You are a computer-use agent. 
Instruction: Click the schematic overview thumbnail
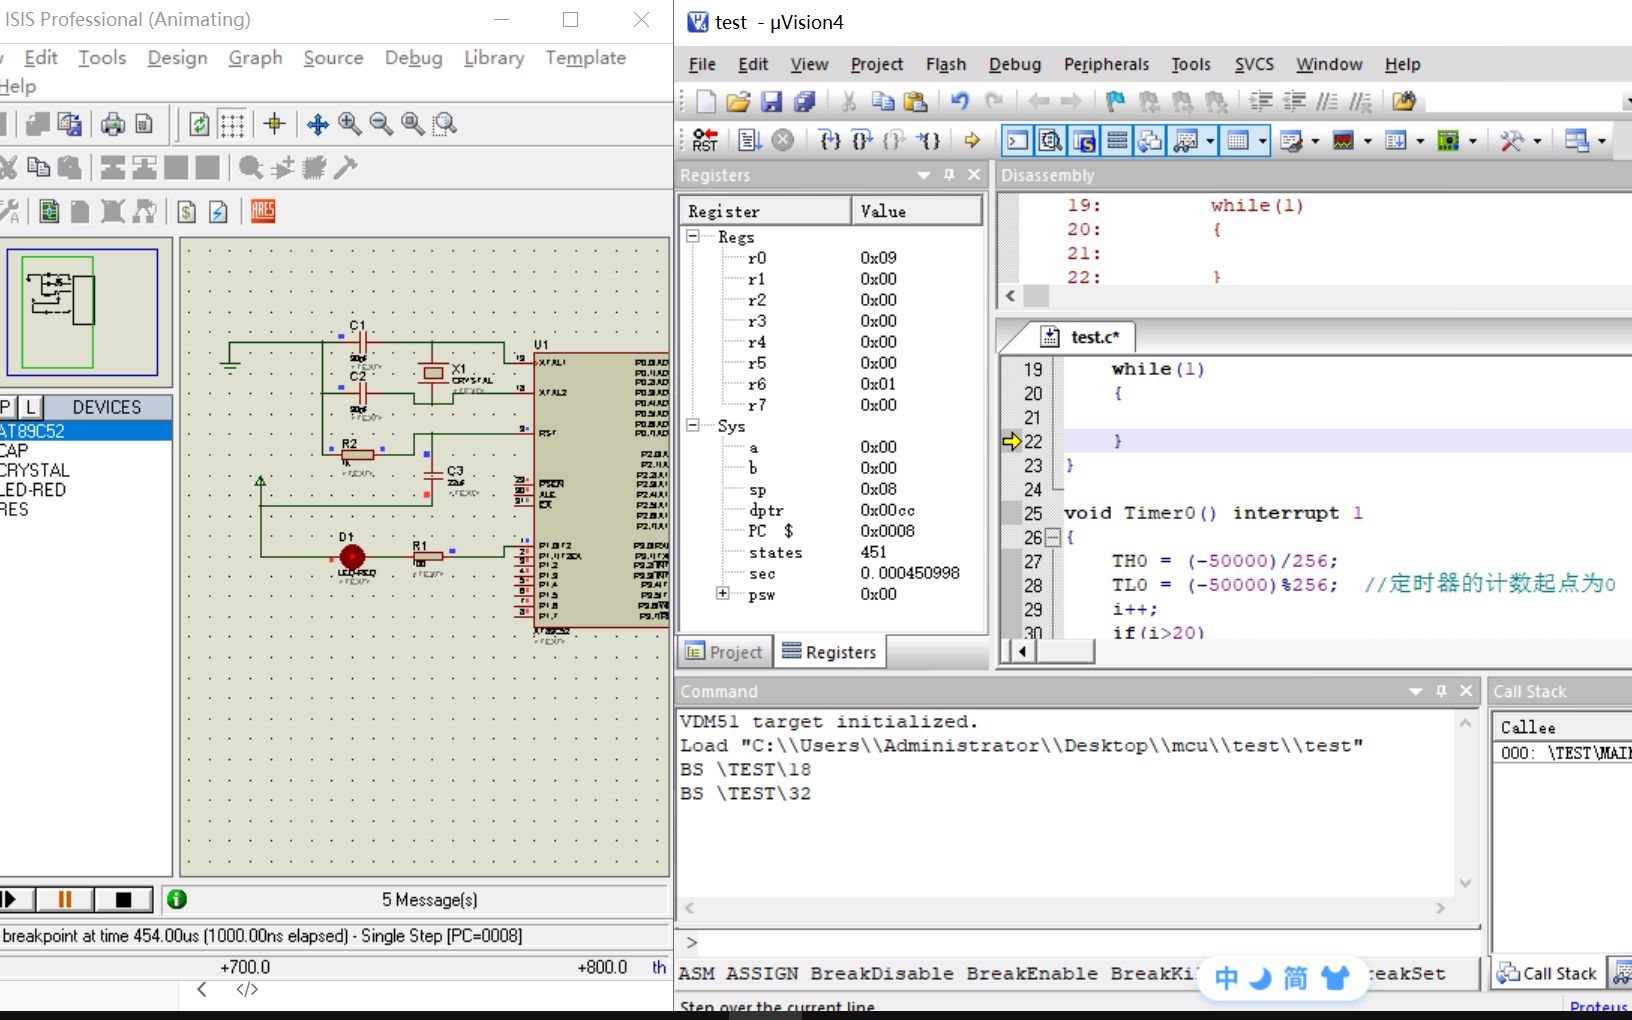(82, 313)
